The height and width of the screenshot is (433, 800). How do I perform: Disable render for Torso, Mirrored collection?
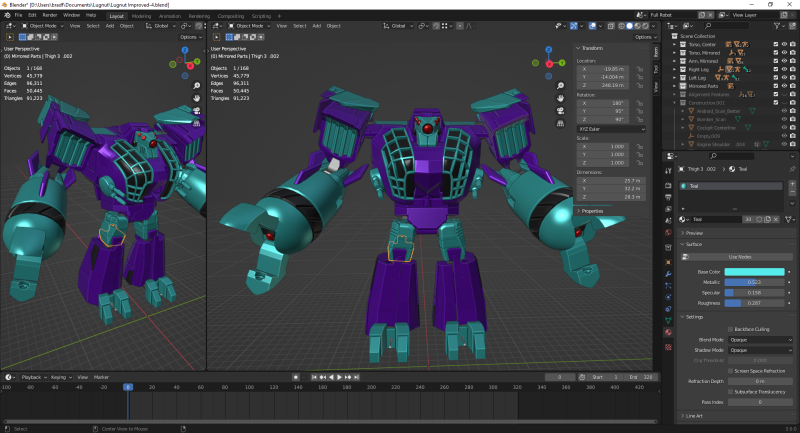[x=792, y=53]
